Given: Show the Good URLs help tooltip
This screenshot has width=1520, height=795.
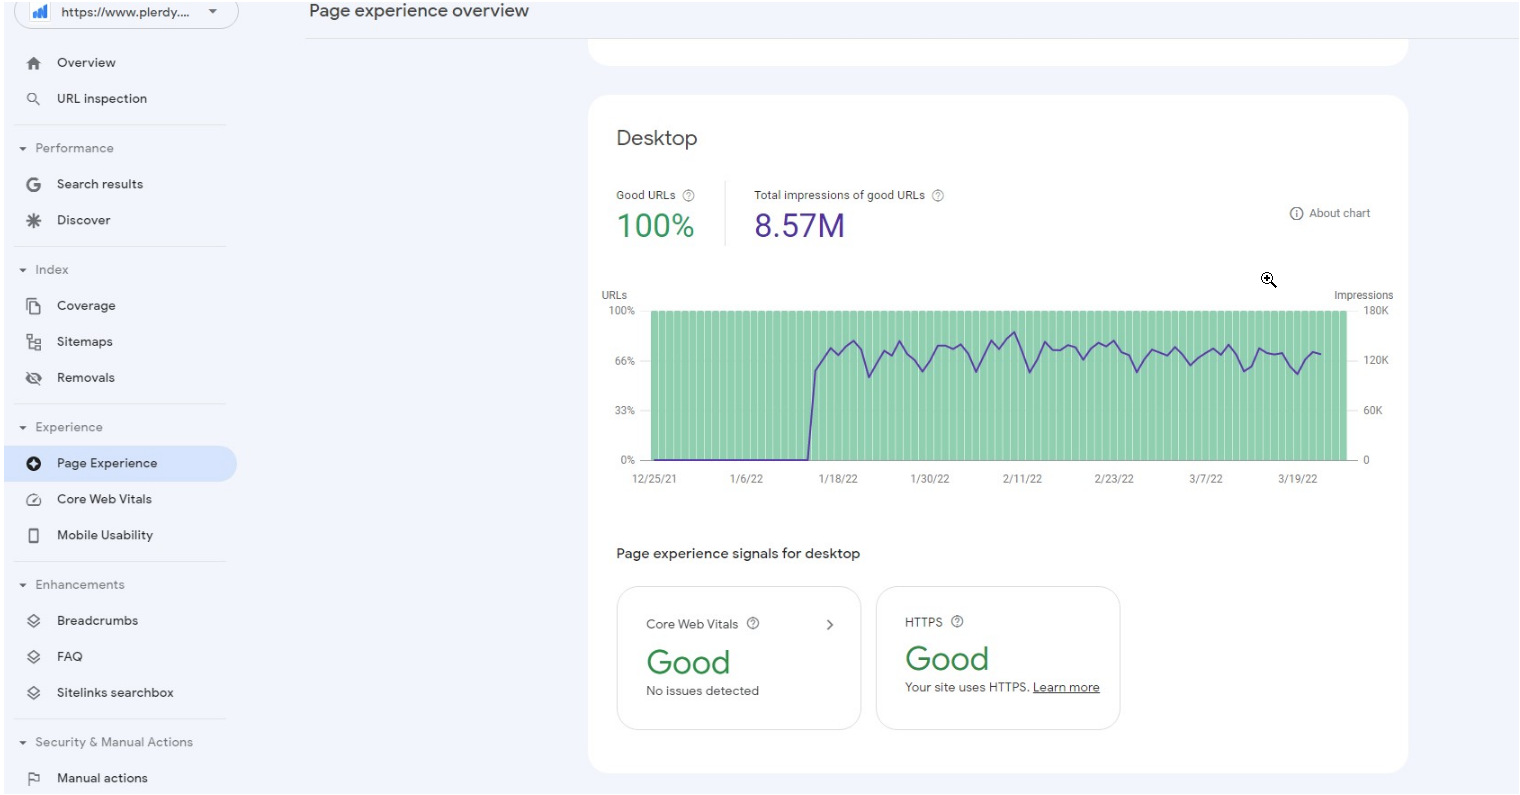Looking at the screenshot, I should [x=690, y=195].
